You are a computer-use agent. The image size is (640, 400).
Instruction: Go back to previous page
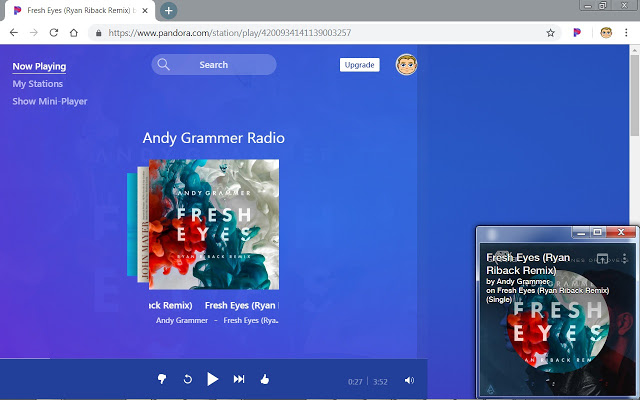pos(14,33)
